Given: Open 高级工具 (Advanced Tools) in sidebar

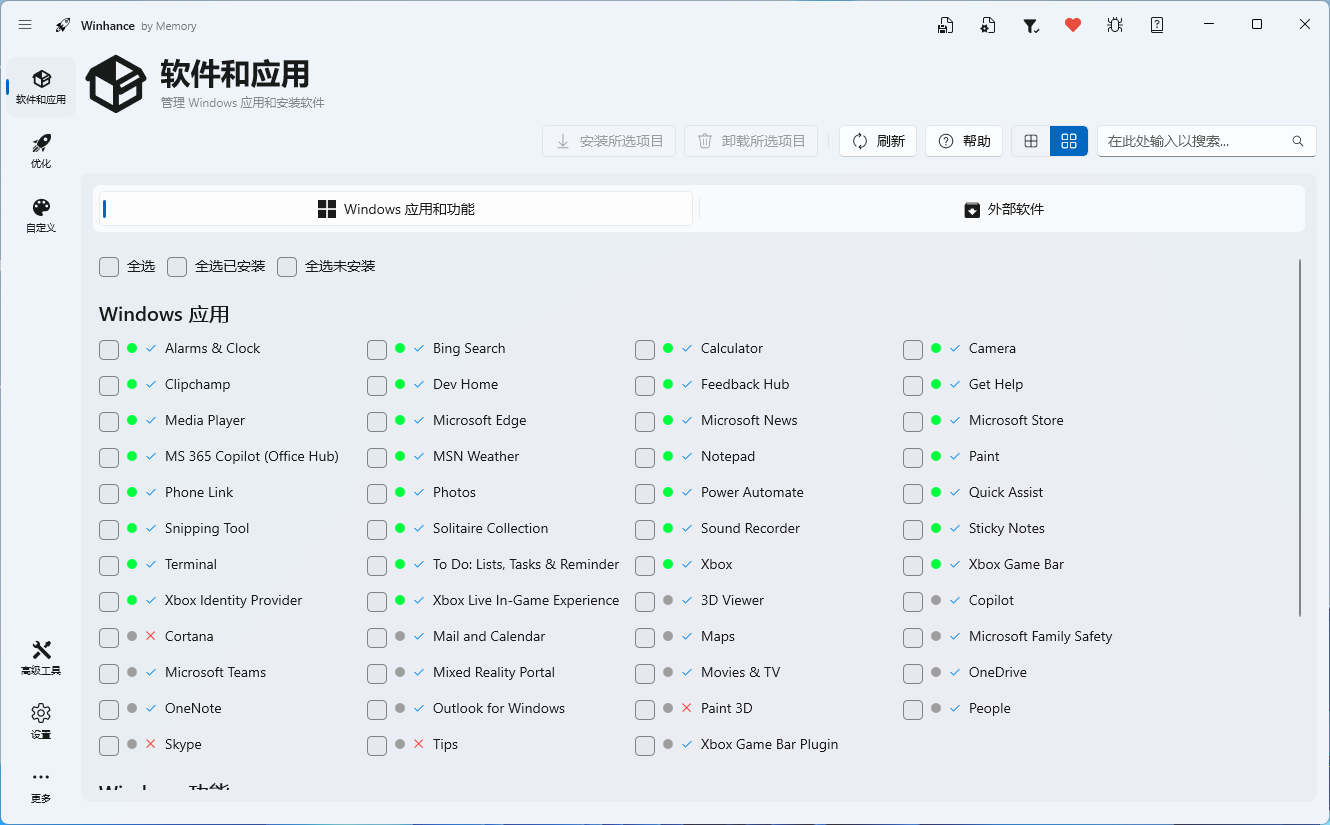Looking at the screenshot, I should click(41, 657).
